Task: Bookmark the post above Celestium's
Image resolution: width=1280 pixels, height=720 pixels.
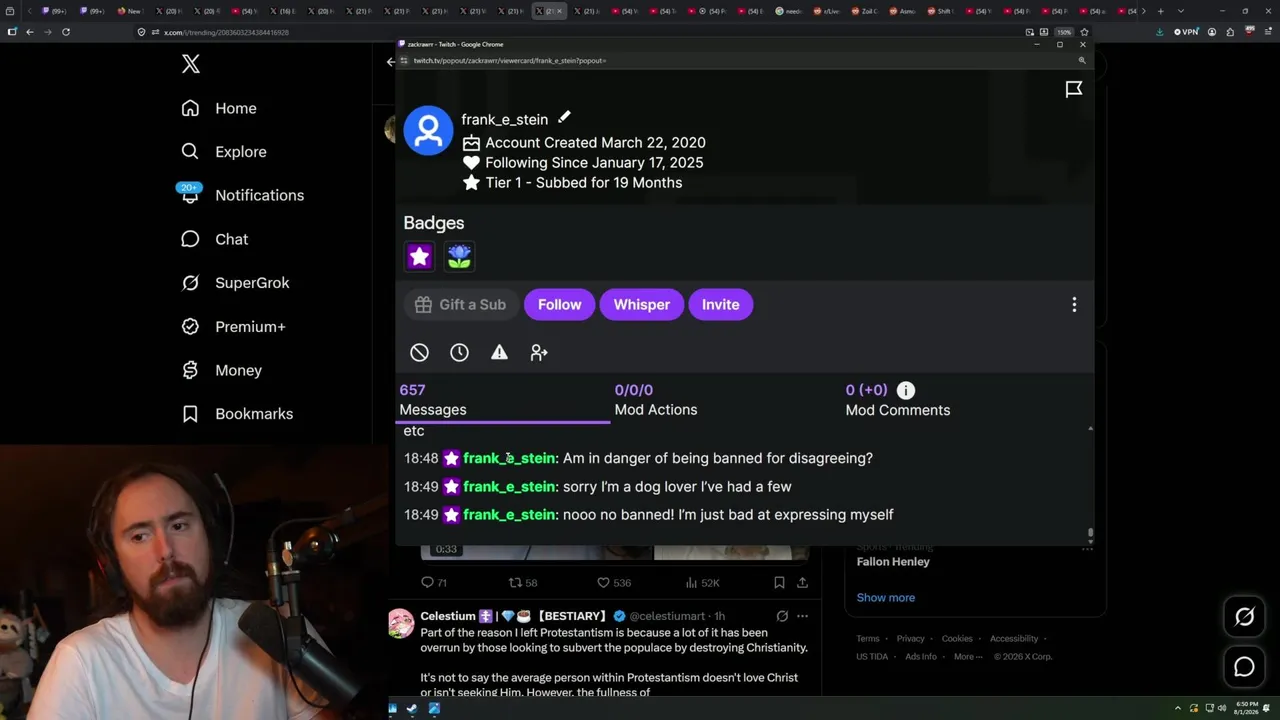Action: click(x=779, y=582)
